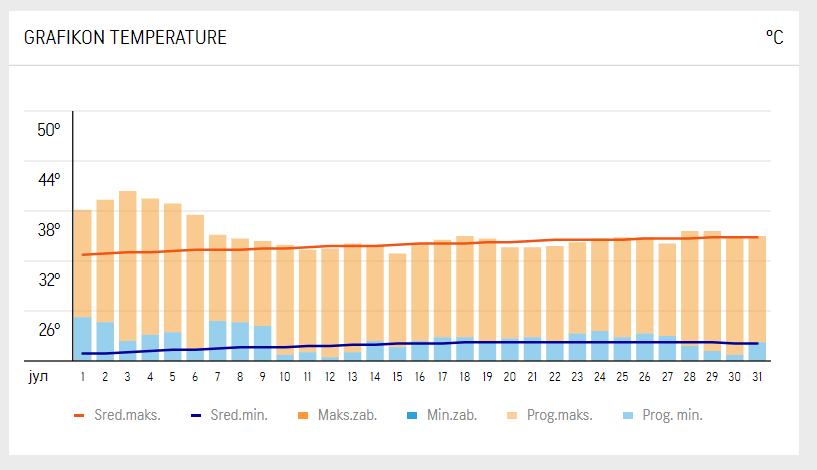Toggle the Sred.maks. legend series
The height and width of the screenshot is (470, 817).
pos(117,415)
